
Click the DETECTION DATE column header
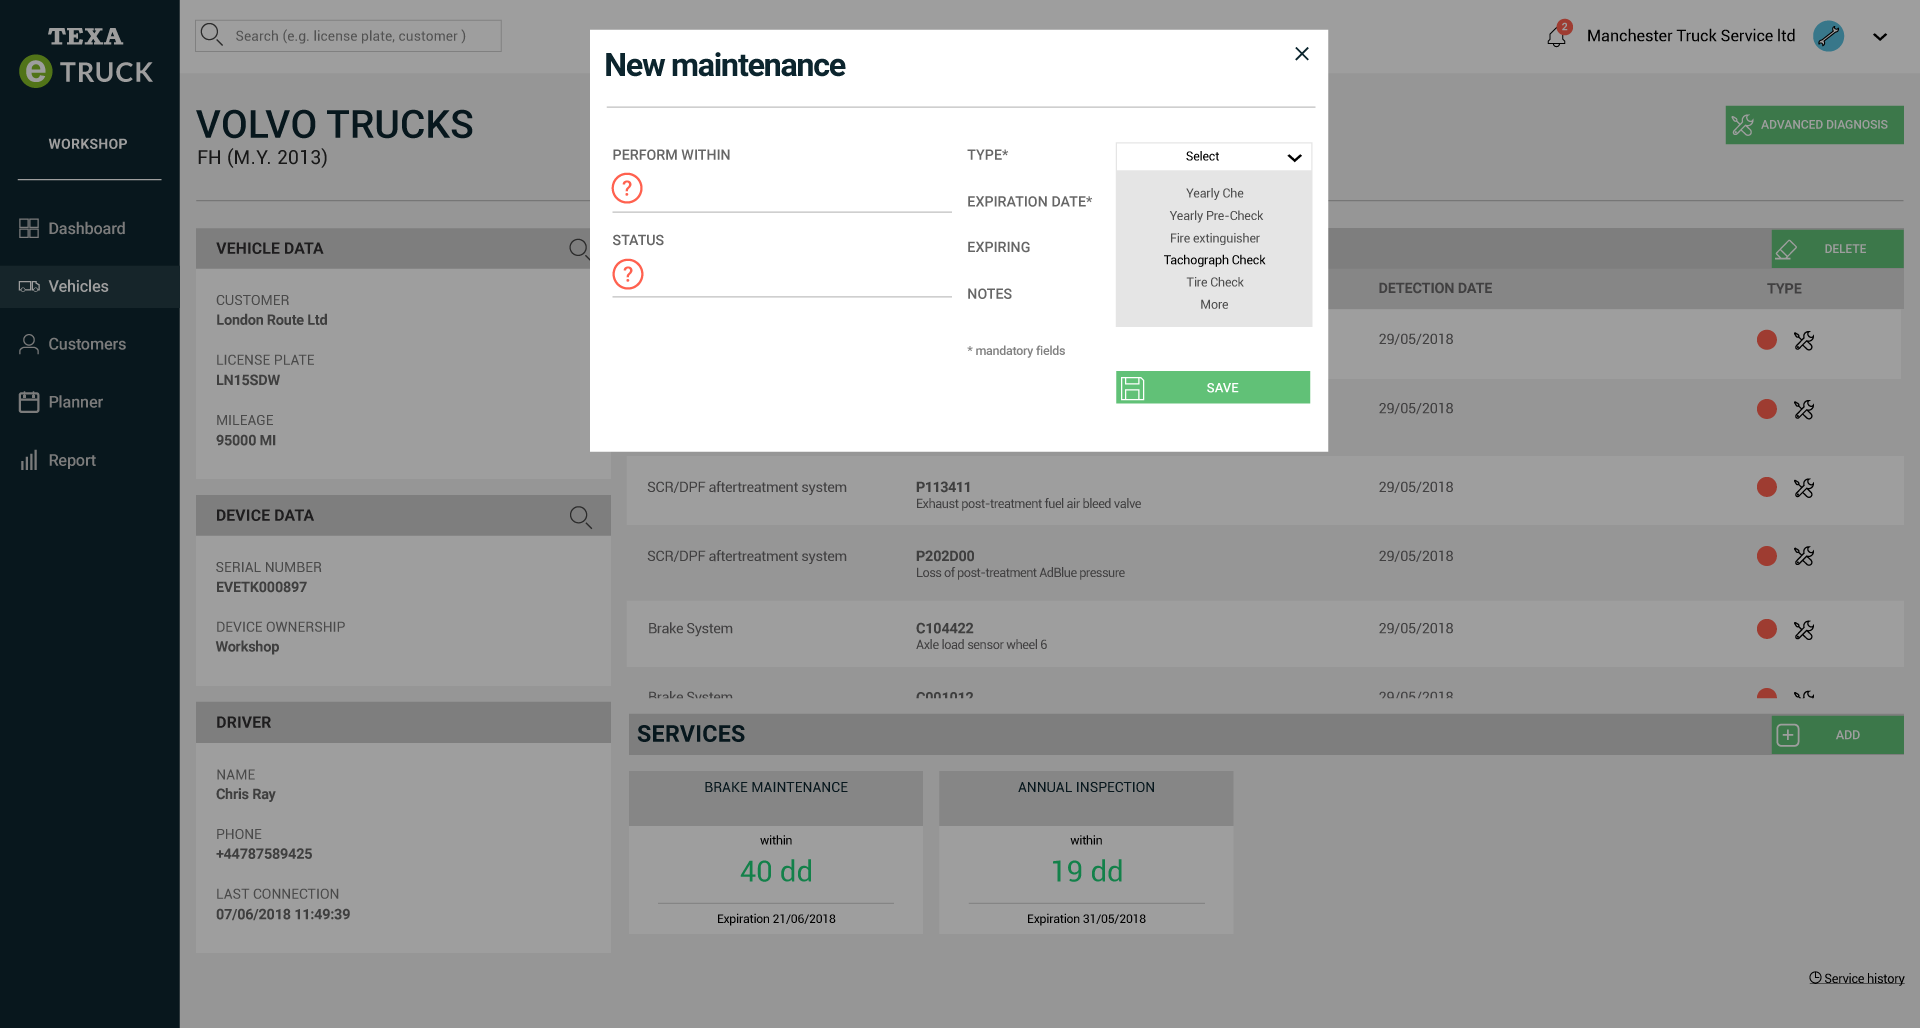(x=1435, y=288)
